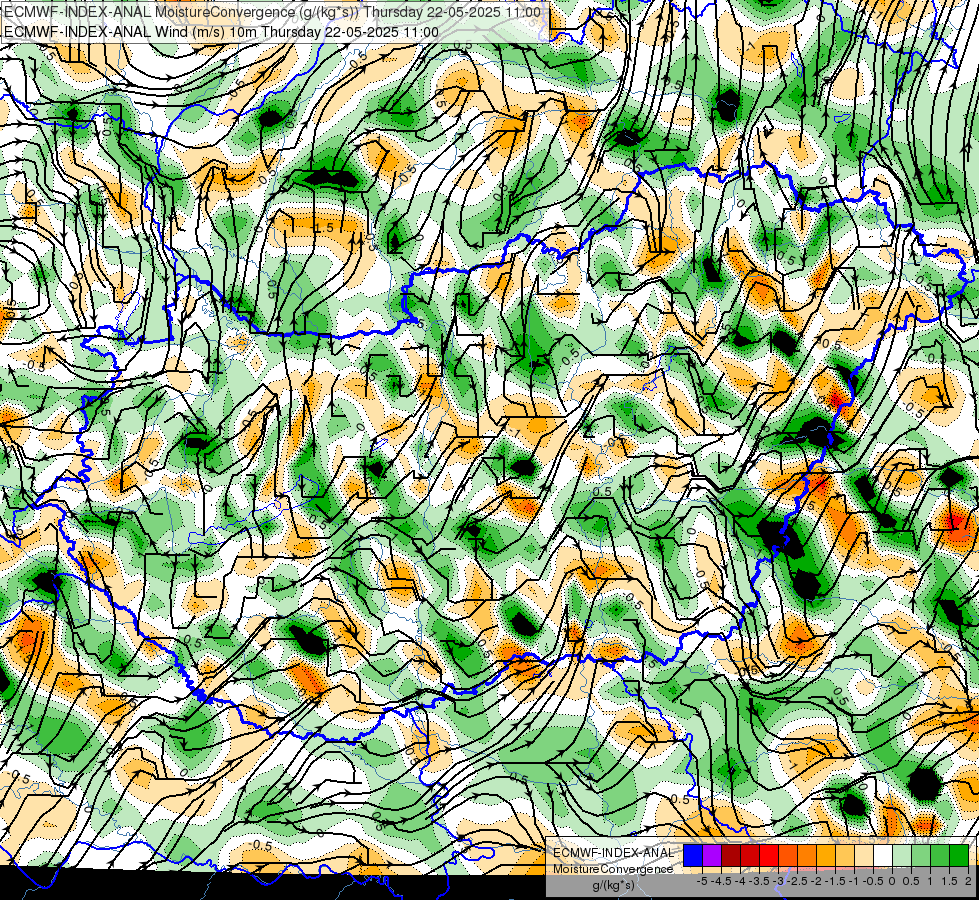Click the lightest green swatch between 0 and 0.5
979x900 pixels.
click(902, 855)
